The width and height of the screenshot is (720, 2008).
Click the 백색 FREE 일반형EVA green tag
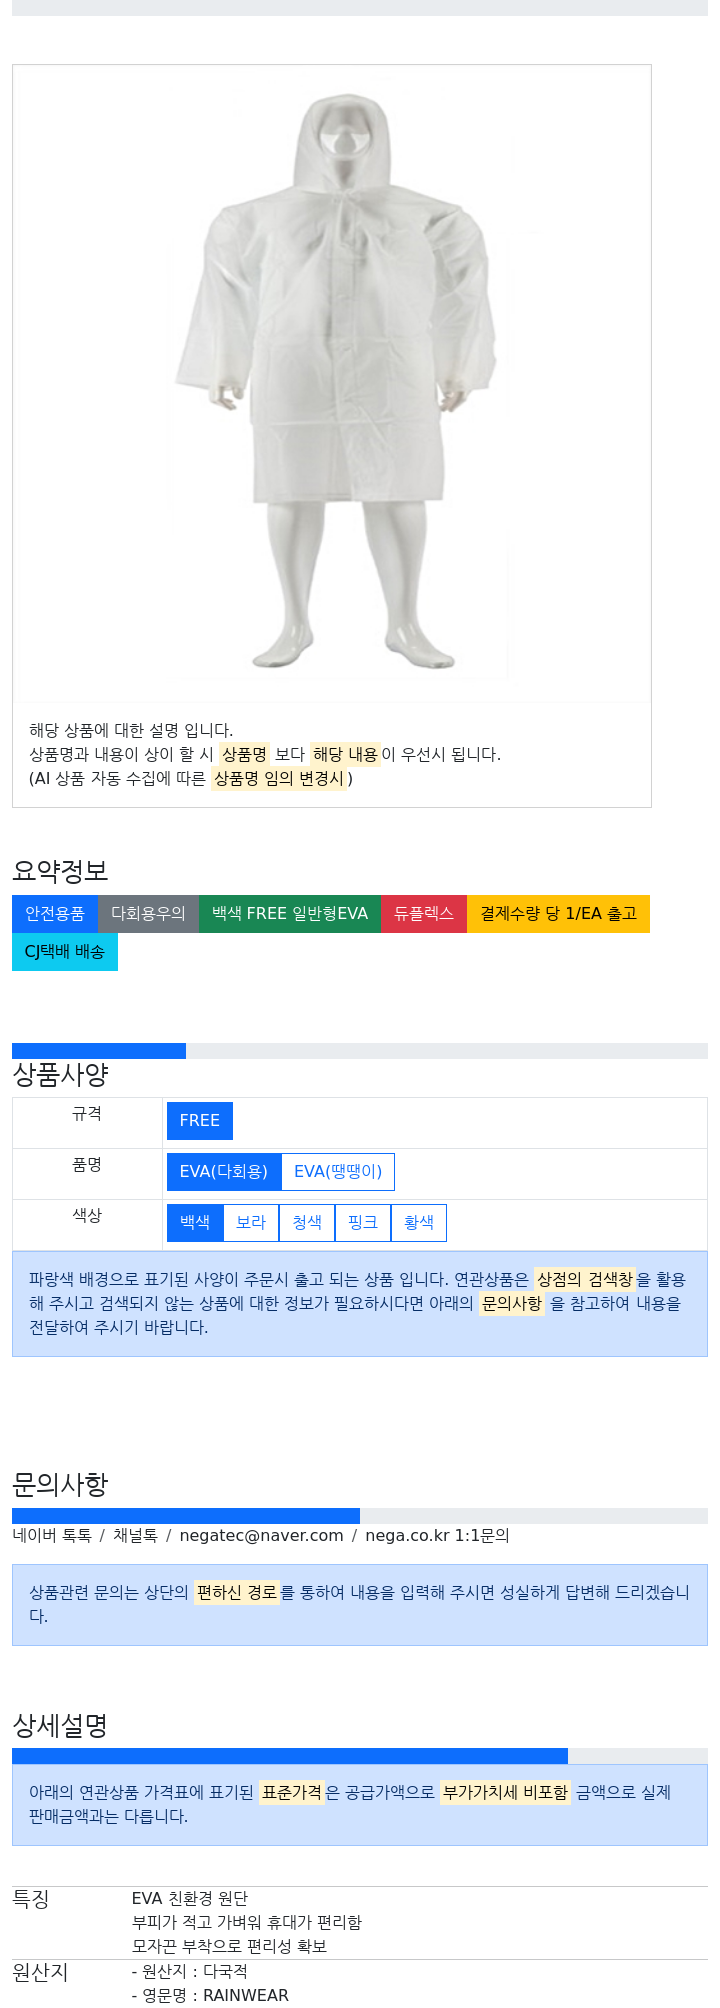[x=290, y=914]
